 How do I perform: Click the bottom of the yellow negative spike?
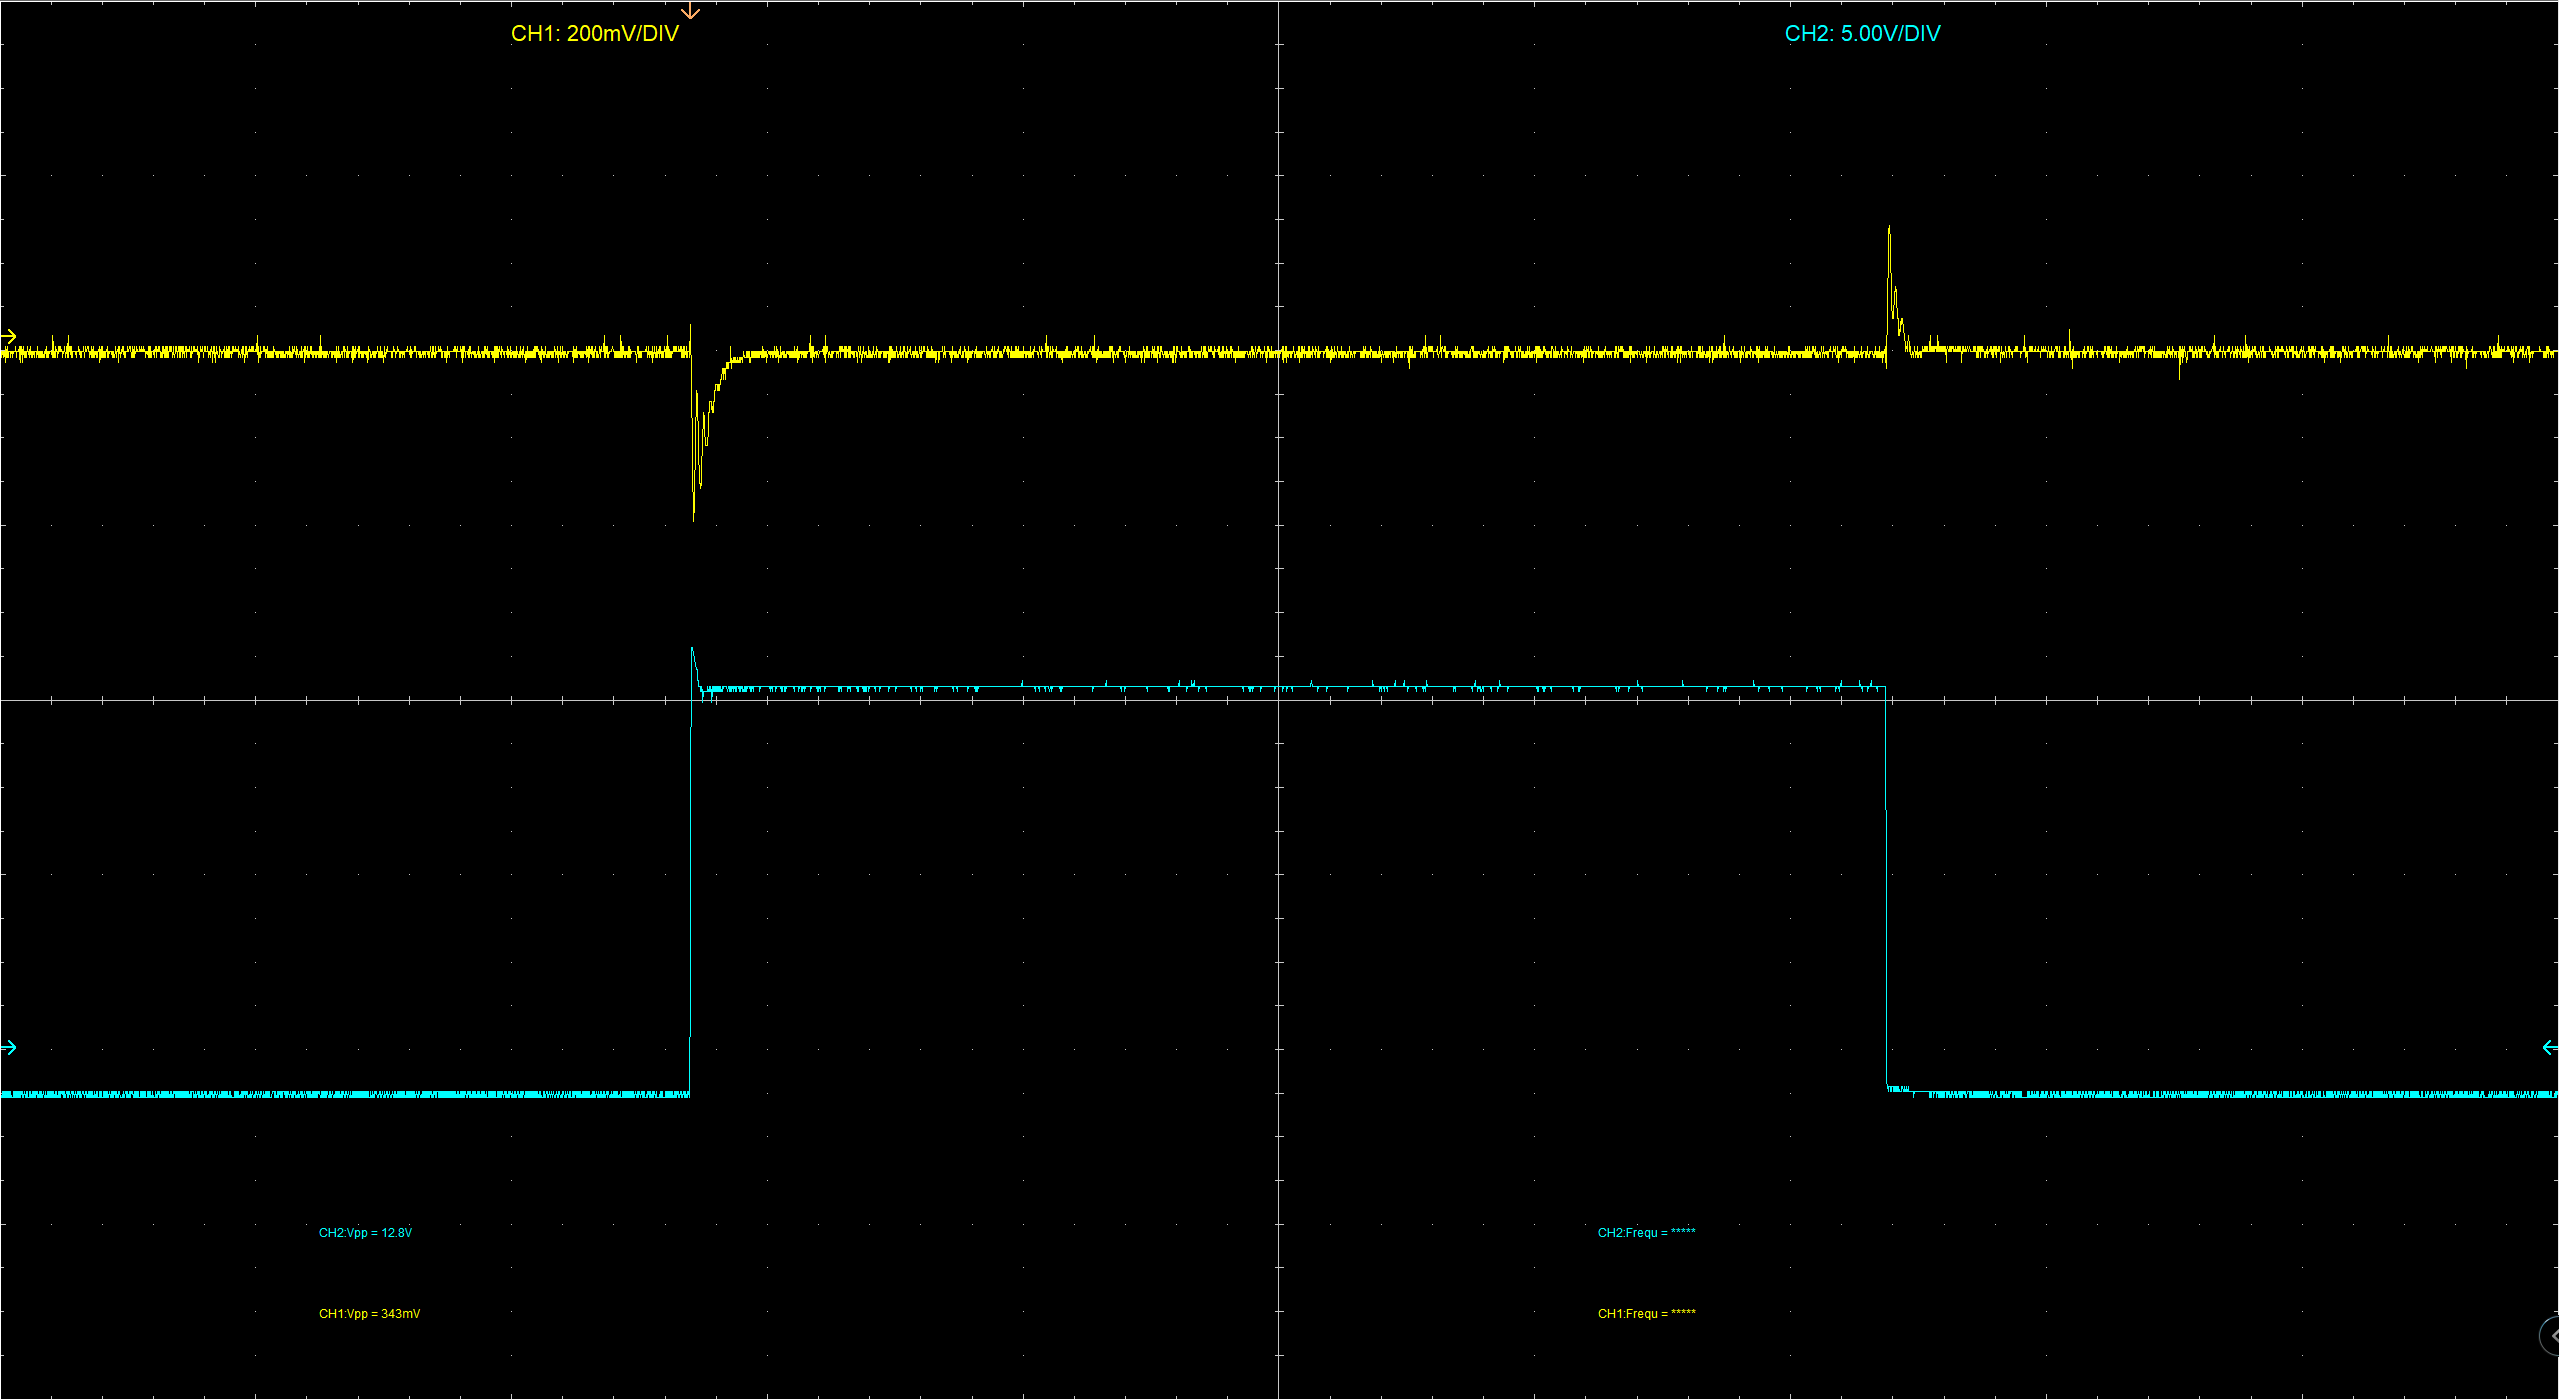click(694, 515)
